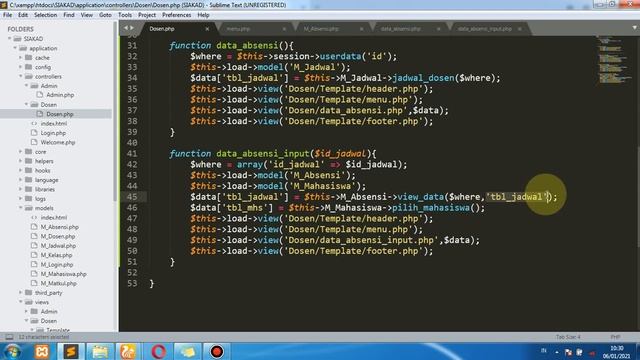The image size is (640, 360).
Task: Open the Preferences menu
Action: pos(176,15)
